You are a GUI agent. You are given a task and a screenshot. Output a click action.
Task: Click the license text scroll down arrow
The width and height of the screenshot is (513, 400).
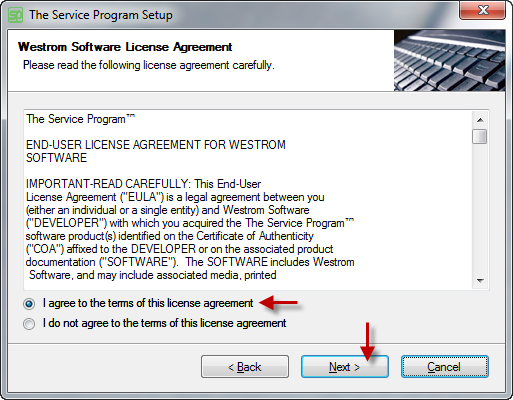point(480,281)
